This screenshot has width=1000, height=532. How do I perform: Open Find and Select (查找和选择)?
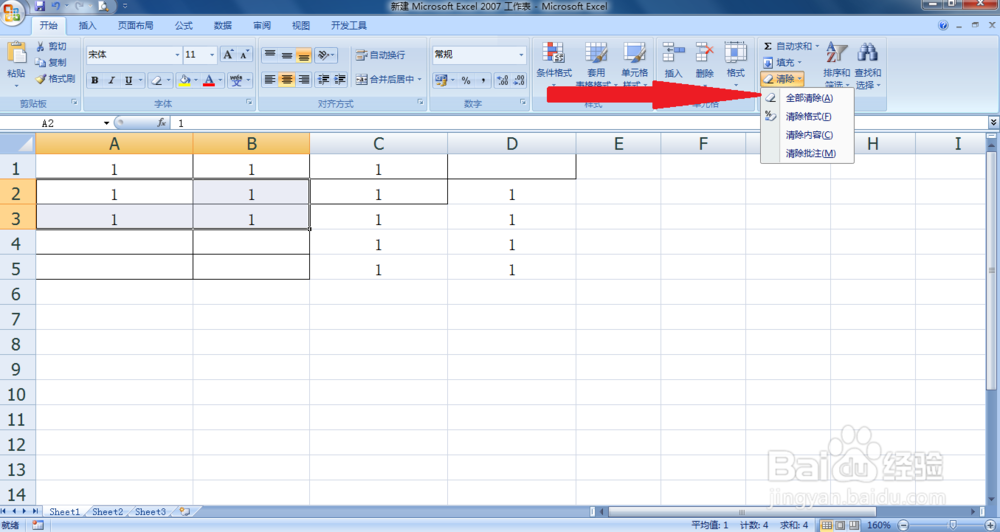click(867, 65)
